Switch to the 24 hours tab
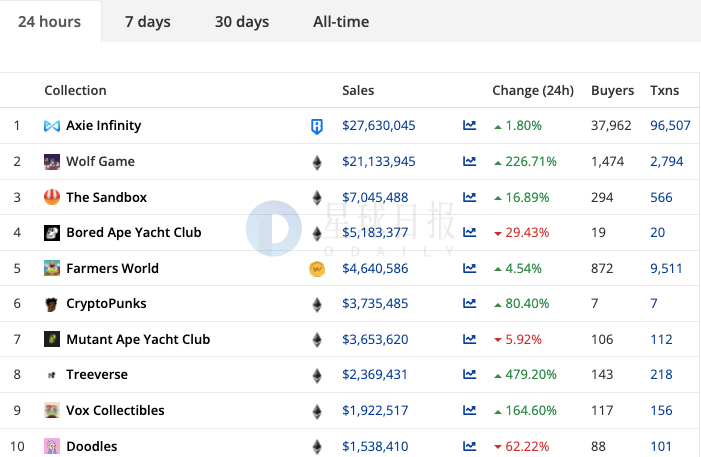 point(50,21)
